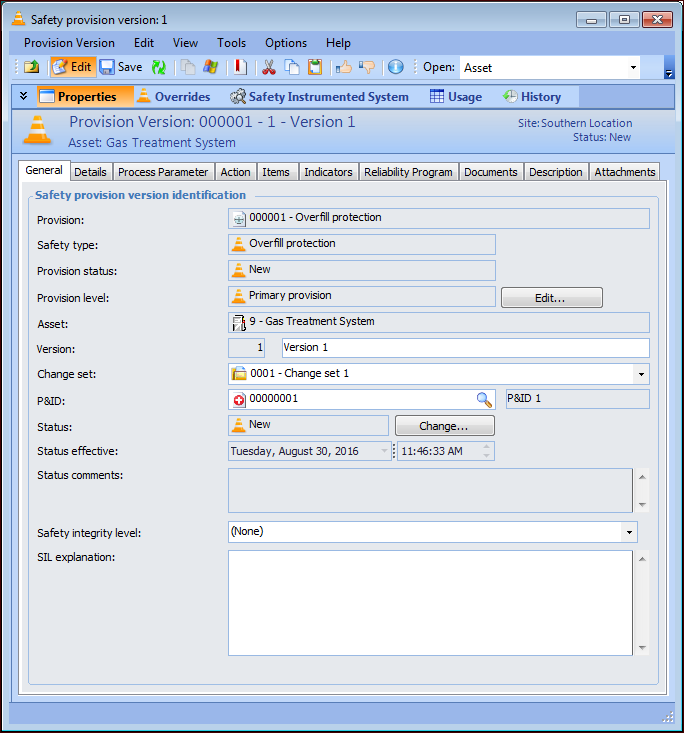
Task: Click the green refresh arrows icon
Action: pyautogui.click(x=159, y=67)
